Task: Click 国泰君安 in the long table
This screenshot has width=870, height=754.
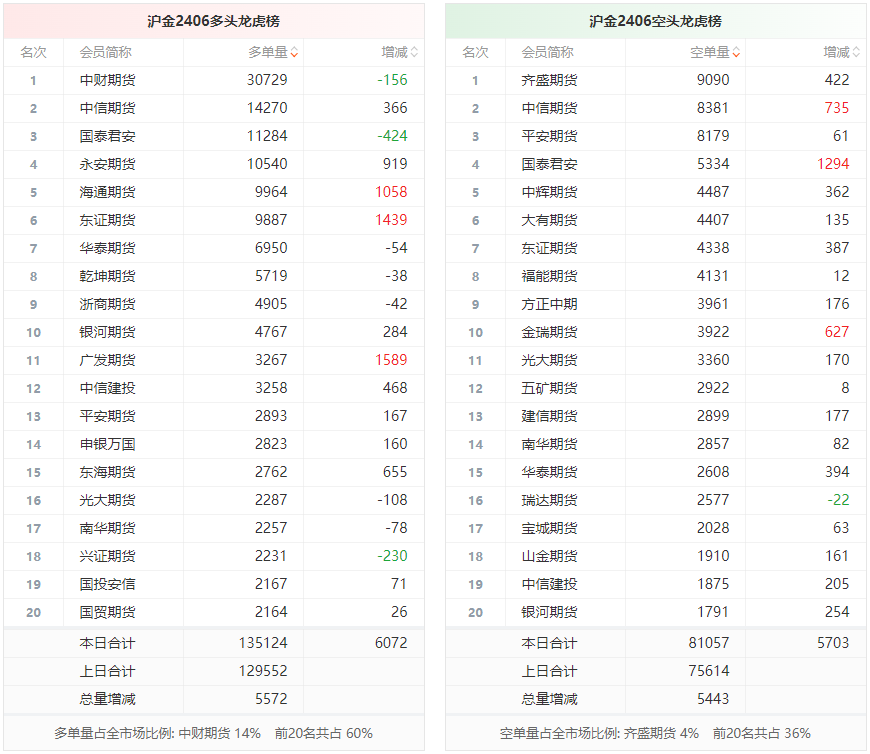Action: click(107, 136)
